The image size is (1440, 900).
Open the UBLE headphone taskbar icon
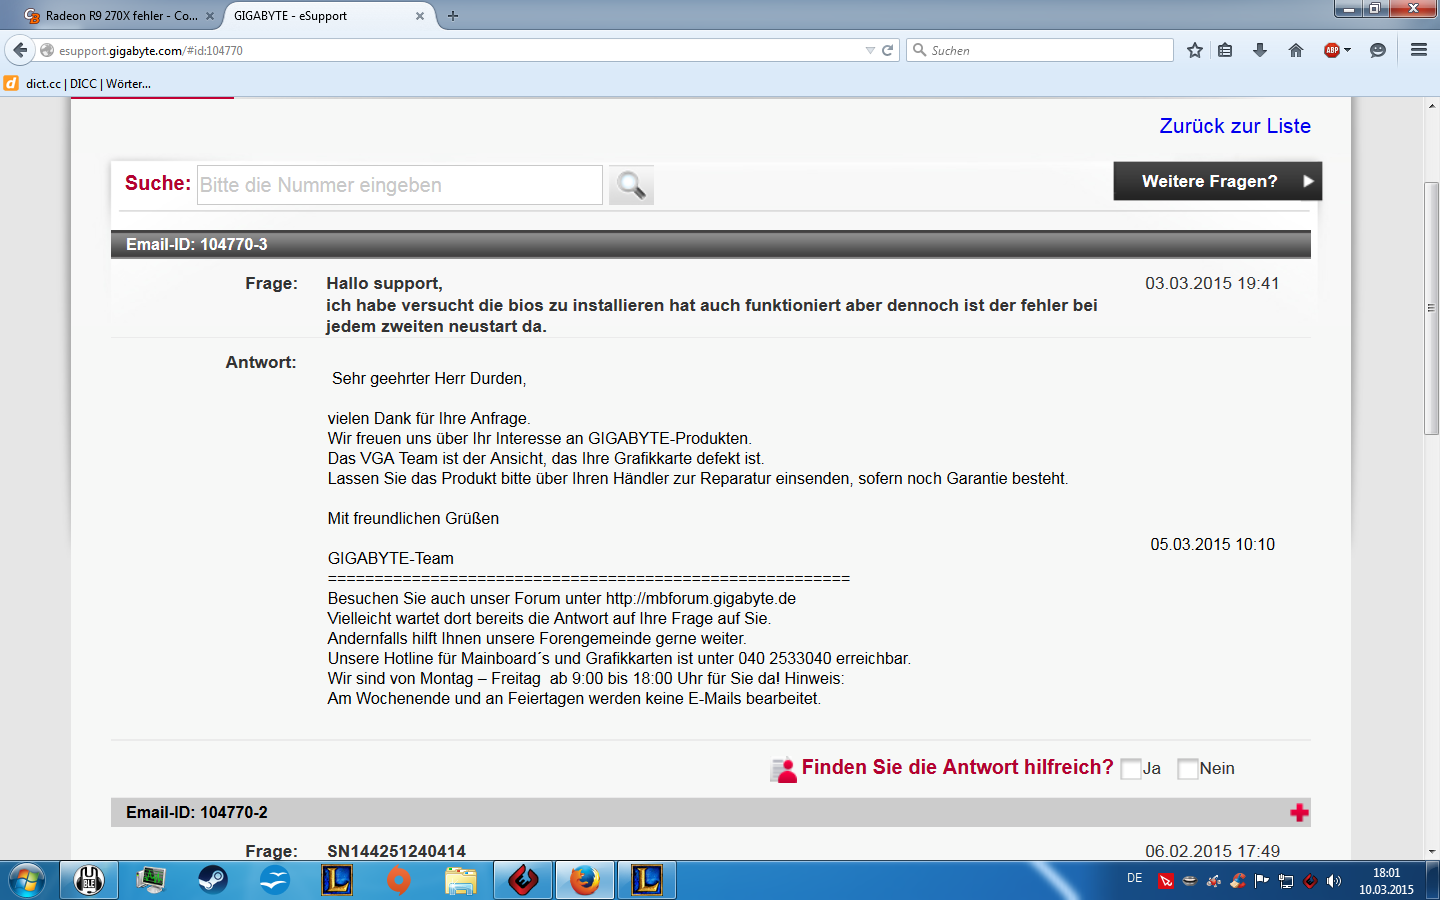[x=89, y=881]
